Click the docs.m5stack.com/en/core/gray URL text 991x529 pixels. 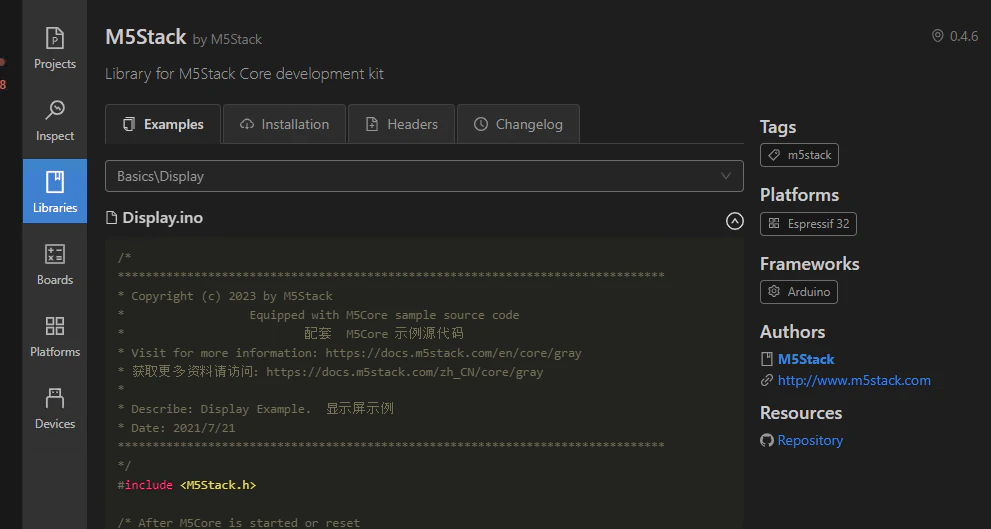coord(453,353)
